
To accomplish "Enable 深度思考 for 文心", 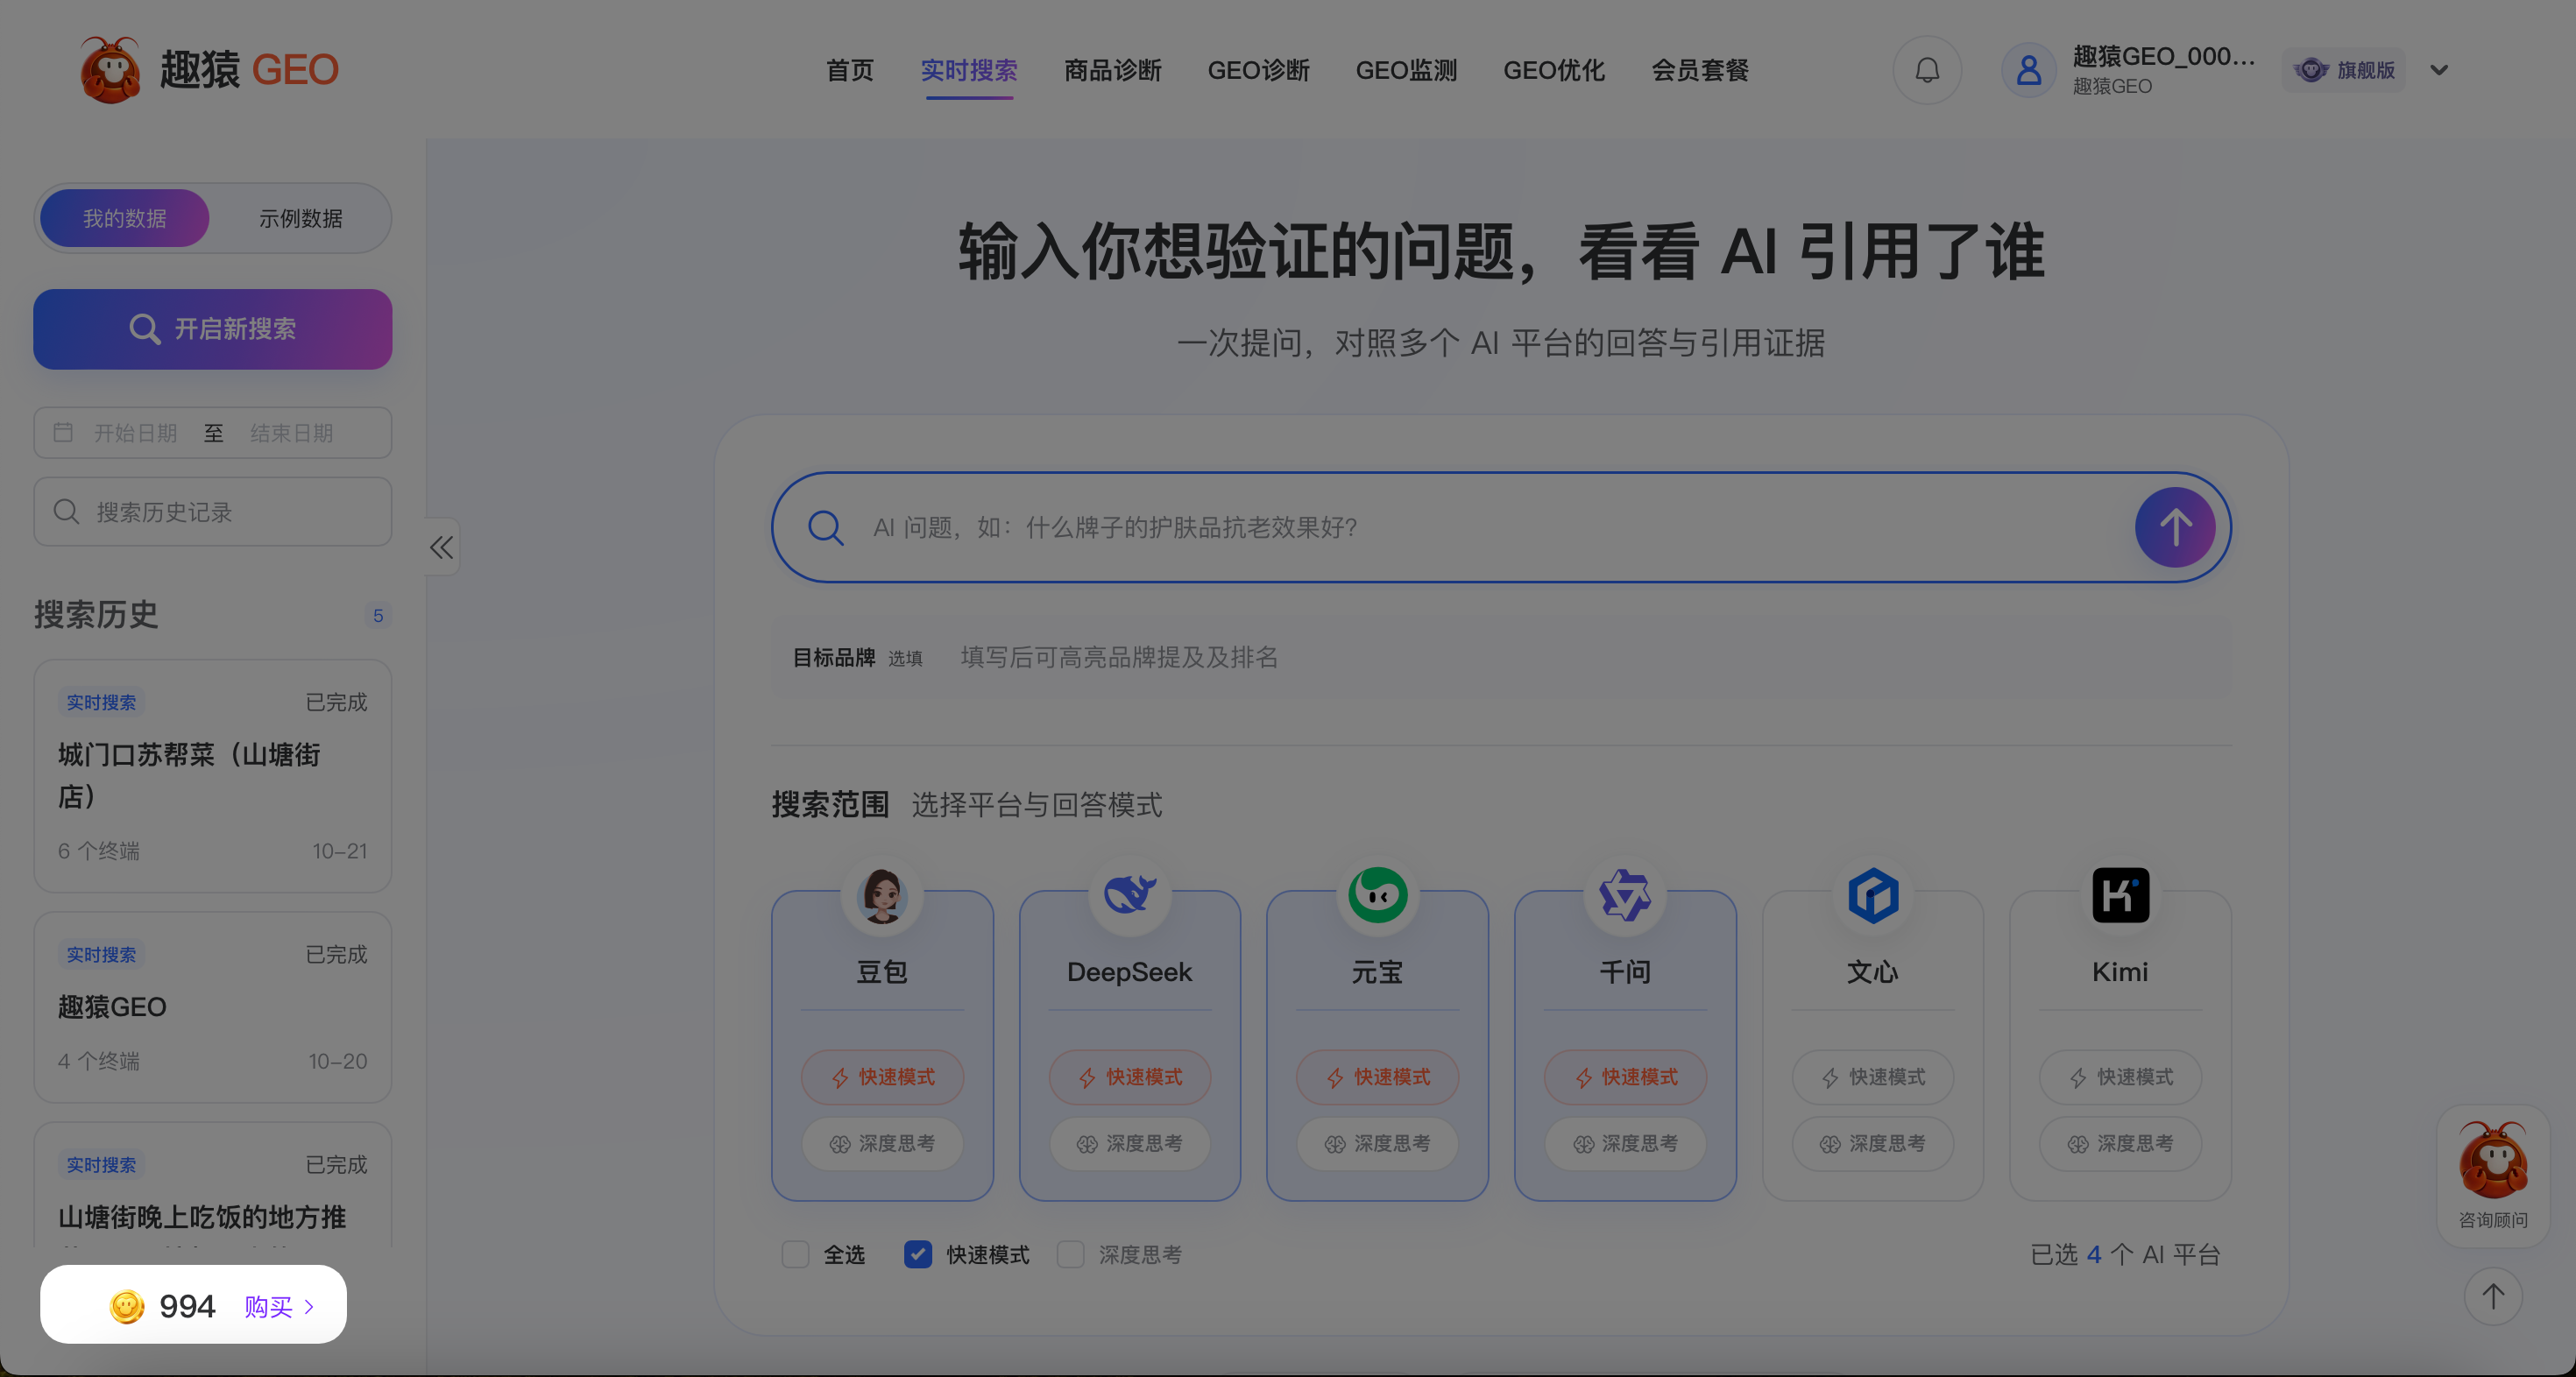I will (x=1872, y=1143).
